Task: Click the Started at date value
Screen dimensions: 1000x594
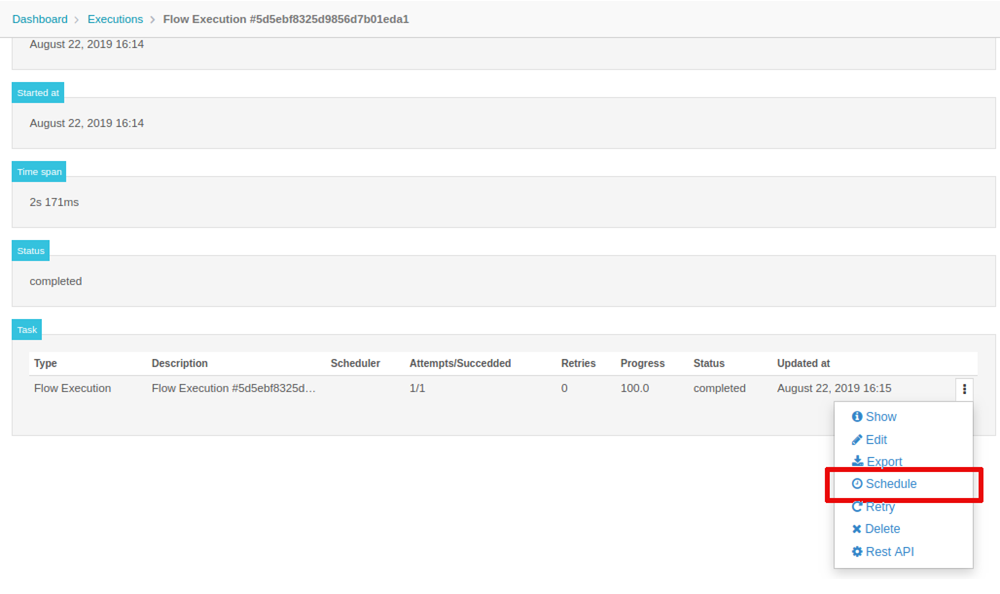Action: (x=87, y=123)
